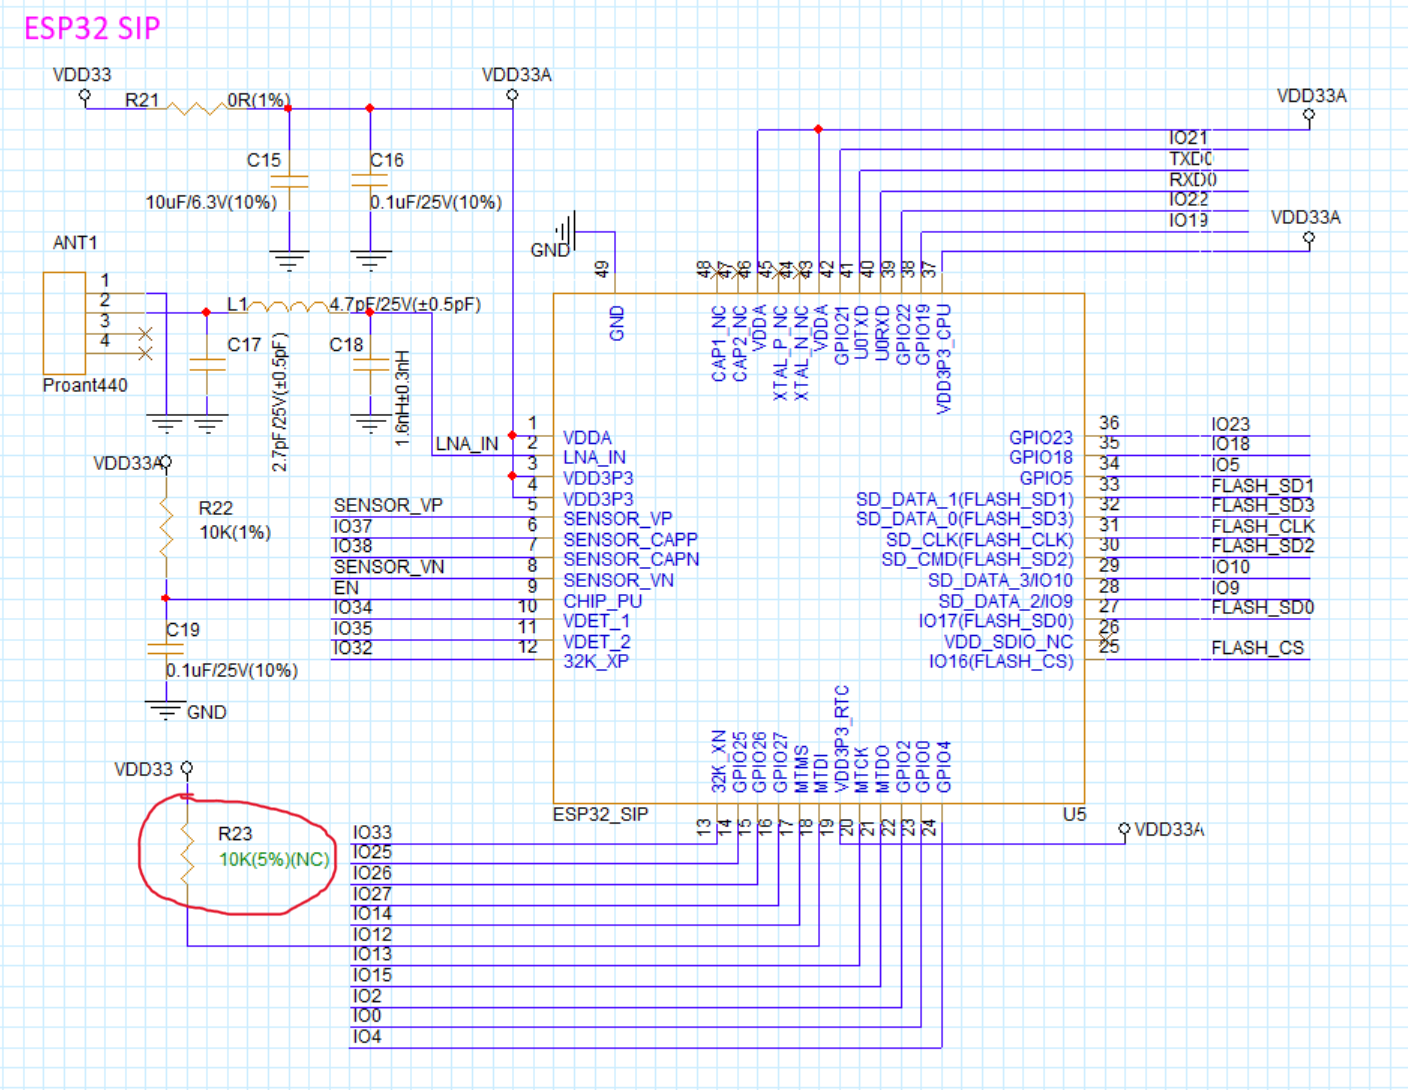The width and height of the screenshot is (1408, 1090).
Task: Click the GND symbol beside pin 49
Action: tap(567, 233)
